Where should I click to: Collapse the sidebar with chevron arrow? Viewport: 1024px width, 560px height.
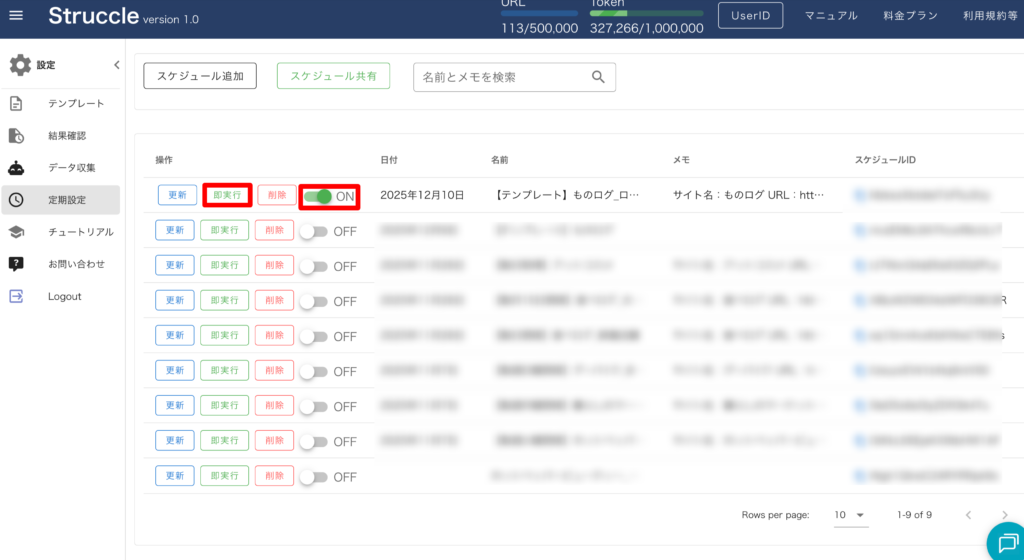116,65
